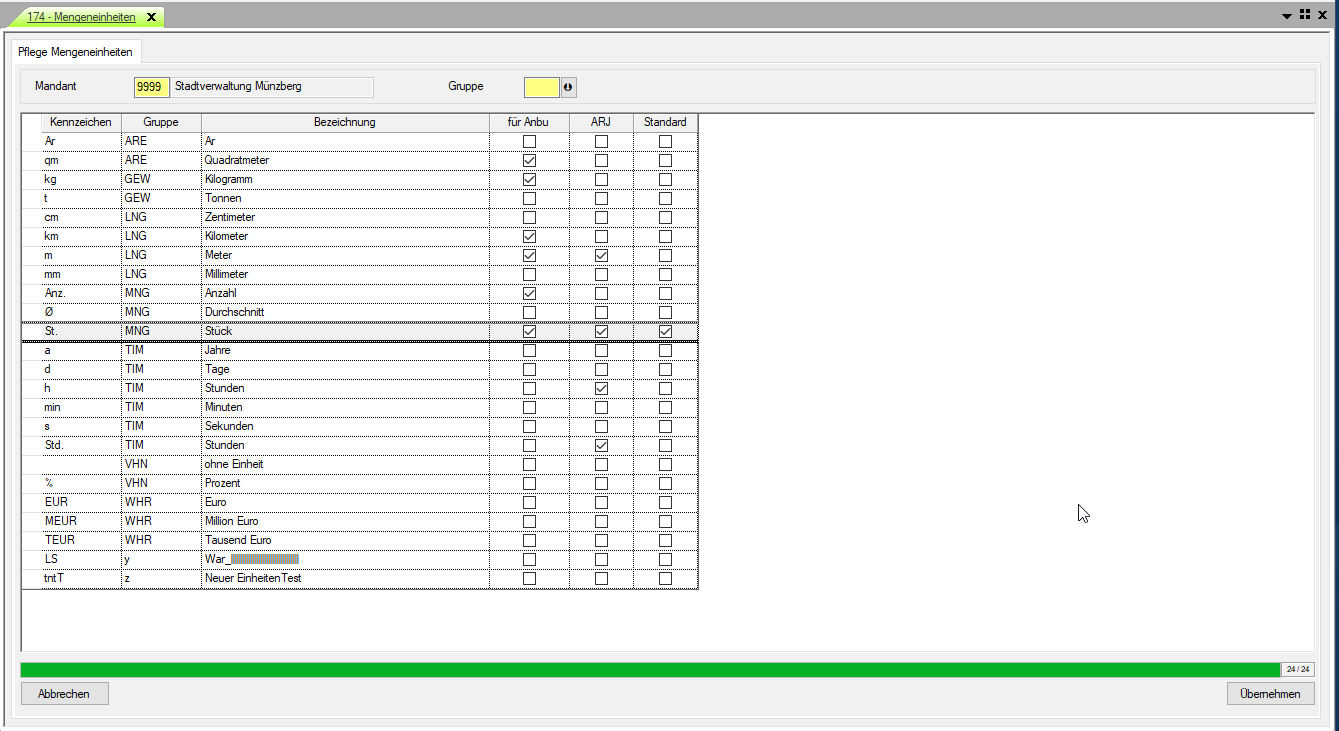Uncheck ARJ for the Meter row
The height and width of the screenshot is (731, 1339).
pyautogui.click(x=601, y=256)
